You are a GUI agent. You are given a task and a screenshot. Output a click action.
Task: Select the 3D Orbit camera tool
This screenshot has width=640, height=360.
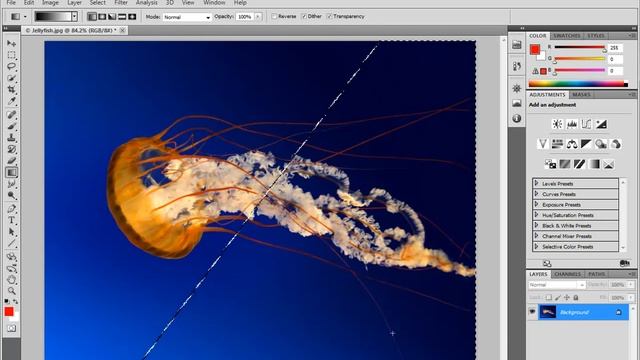click(11, 269)
